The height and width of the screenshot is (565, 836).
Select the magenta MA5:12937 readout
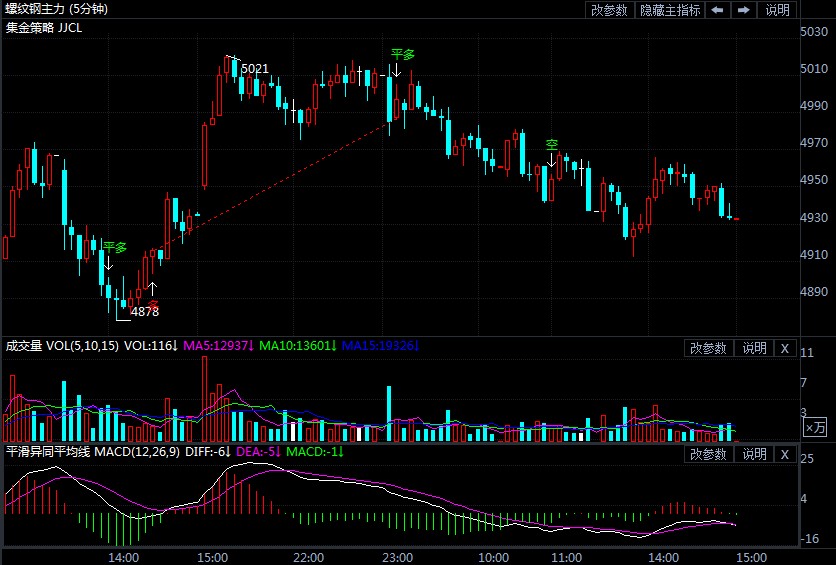click(x=219, y=346)
